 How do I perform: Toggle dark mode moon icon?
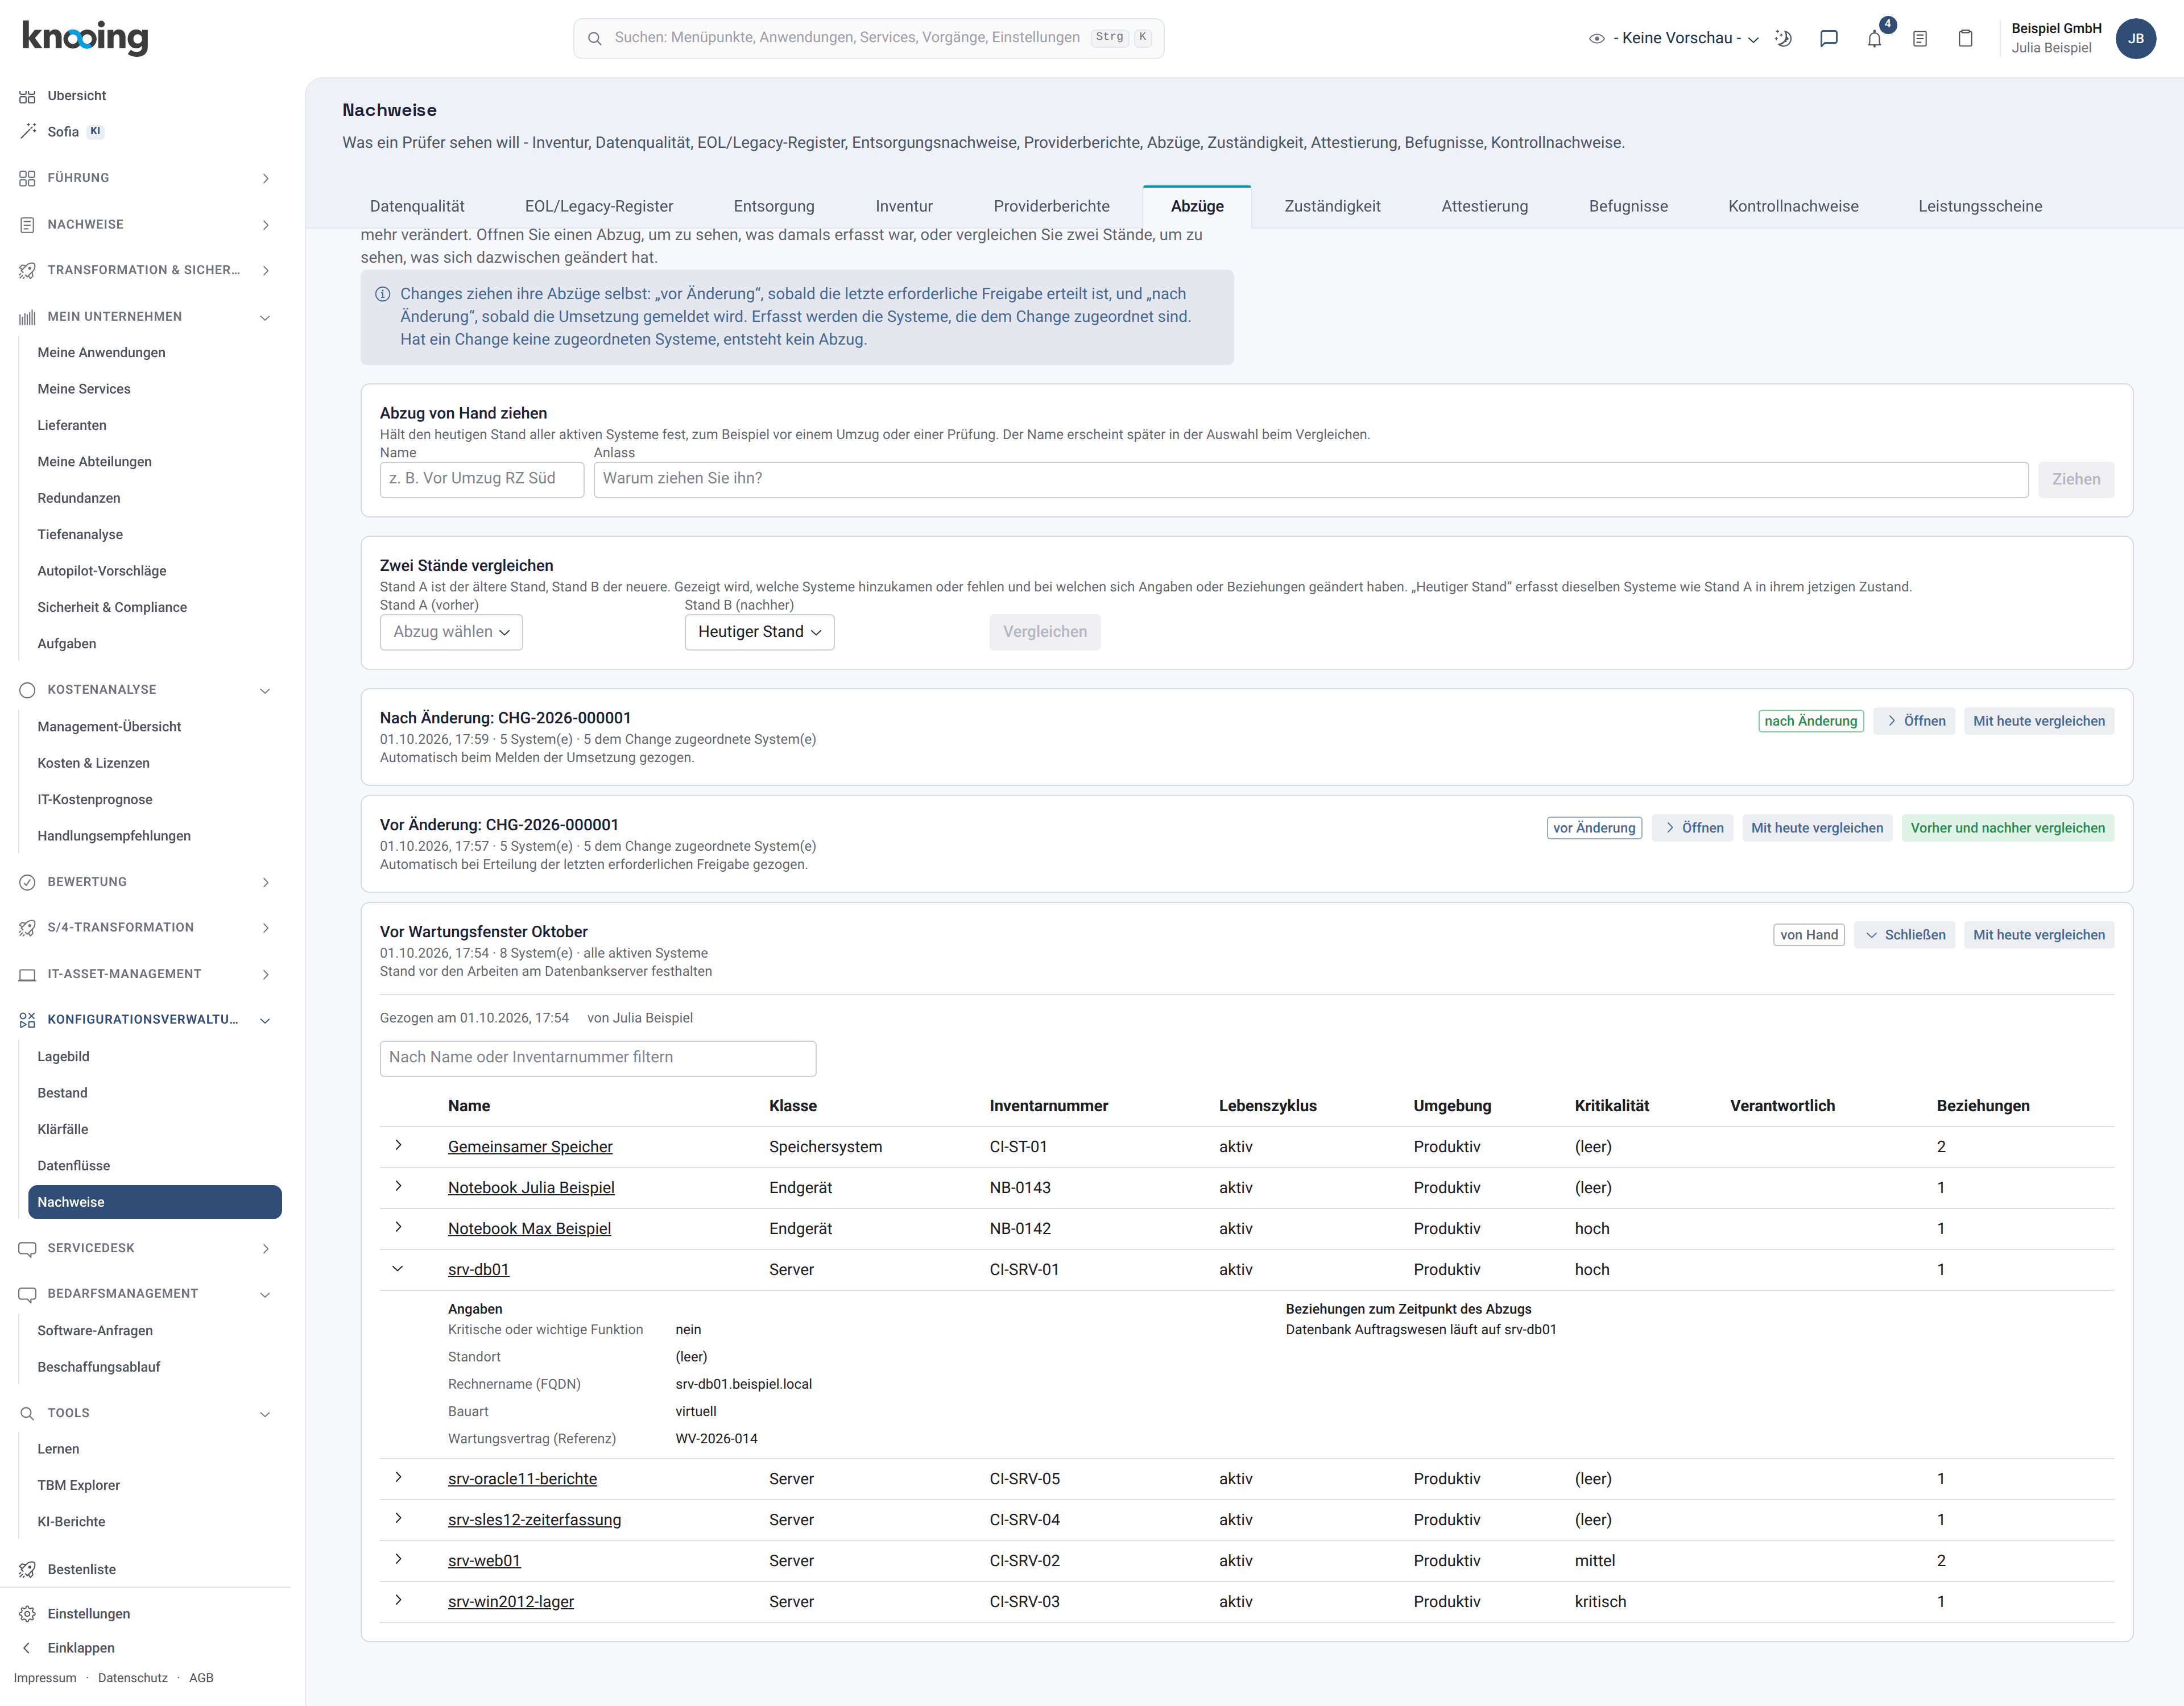pyautogui.click(x=1783, y=38)
